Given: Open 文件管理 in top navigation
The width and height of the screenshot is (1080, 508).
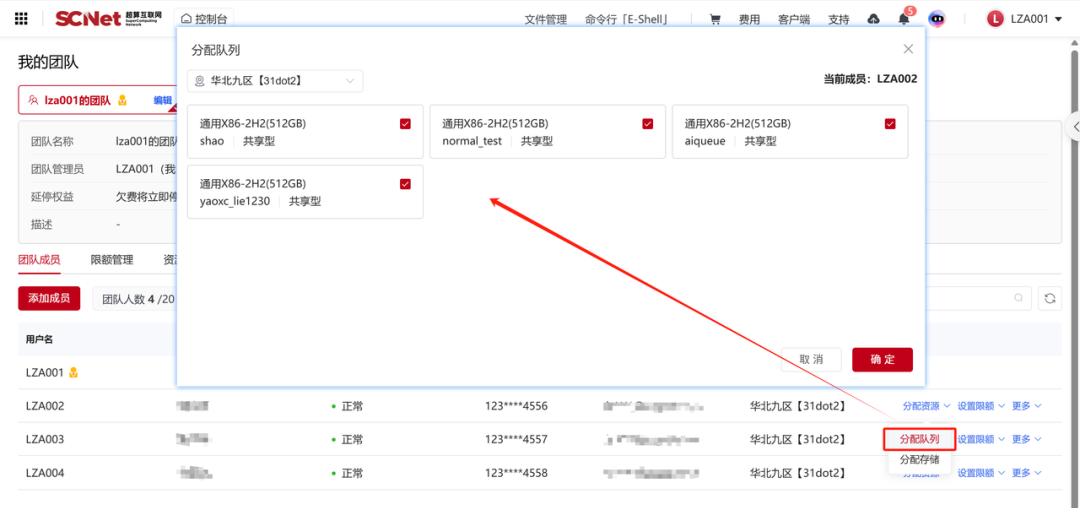Looking at the screenshot, I should [x=546, y=19].
